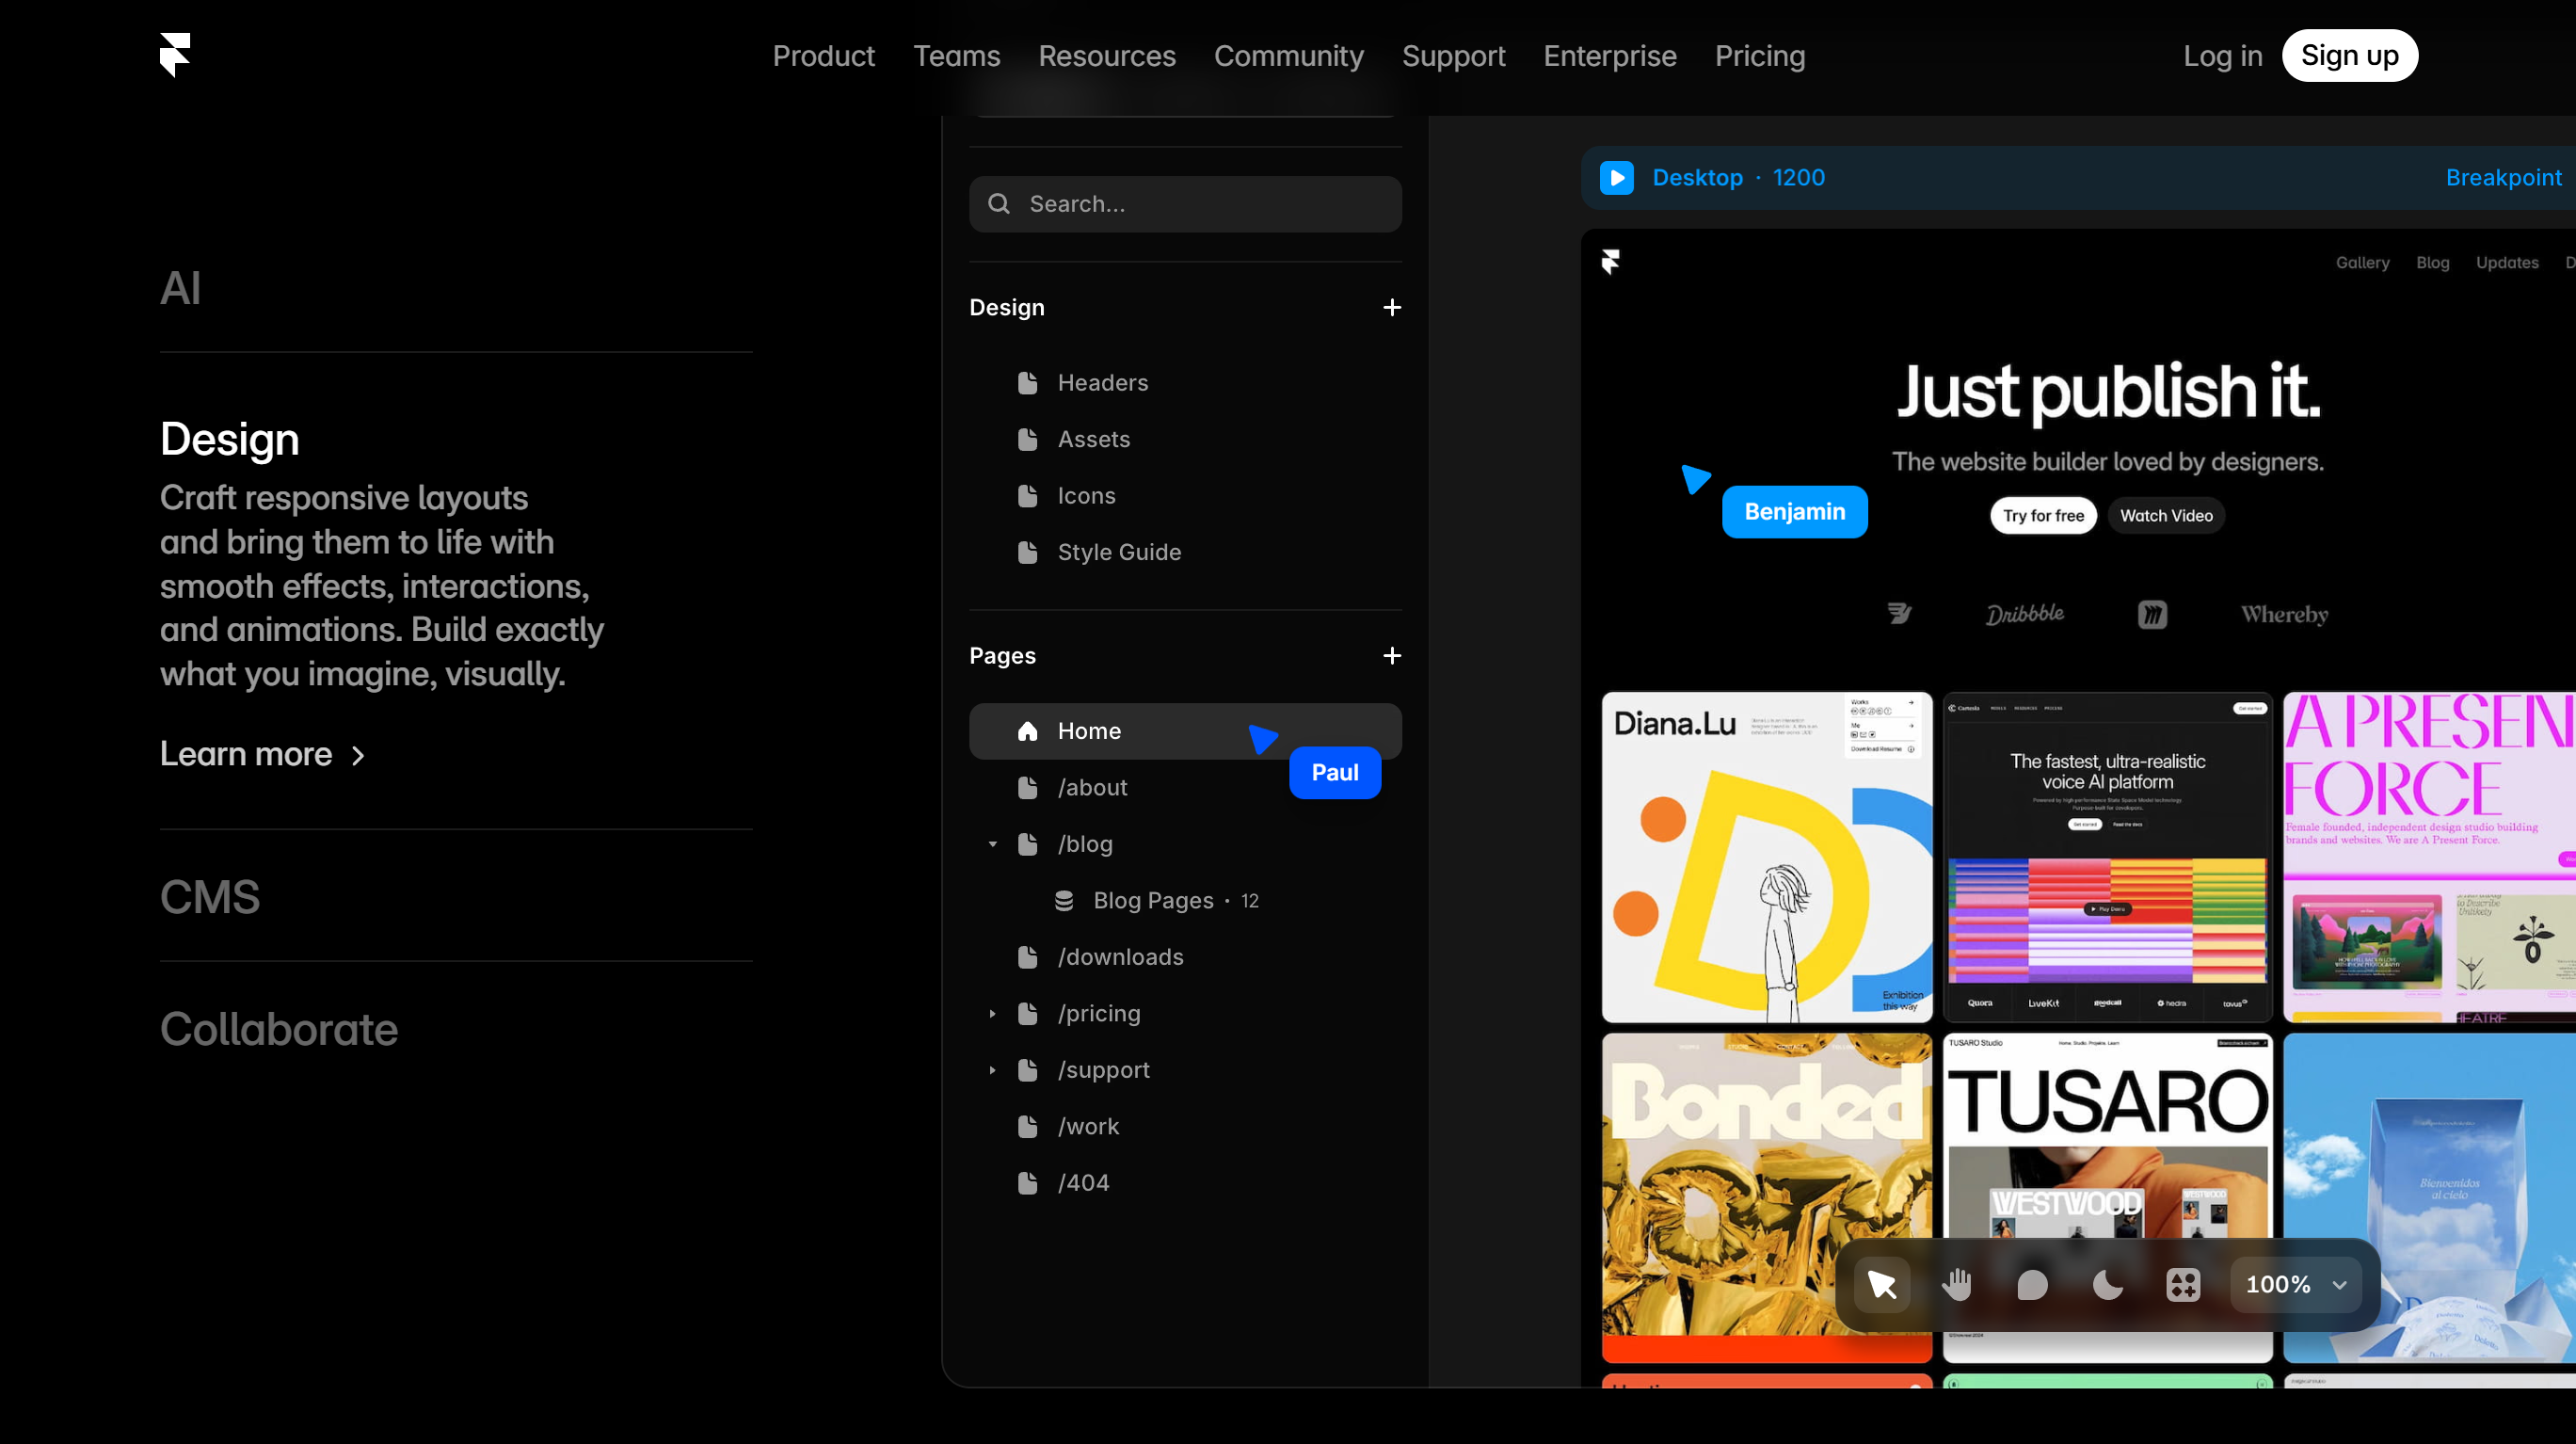This screenshot has width=2576, height=1444.
Task: Select the cursor pointer tool
Action: click(x=1881, y=1285)
